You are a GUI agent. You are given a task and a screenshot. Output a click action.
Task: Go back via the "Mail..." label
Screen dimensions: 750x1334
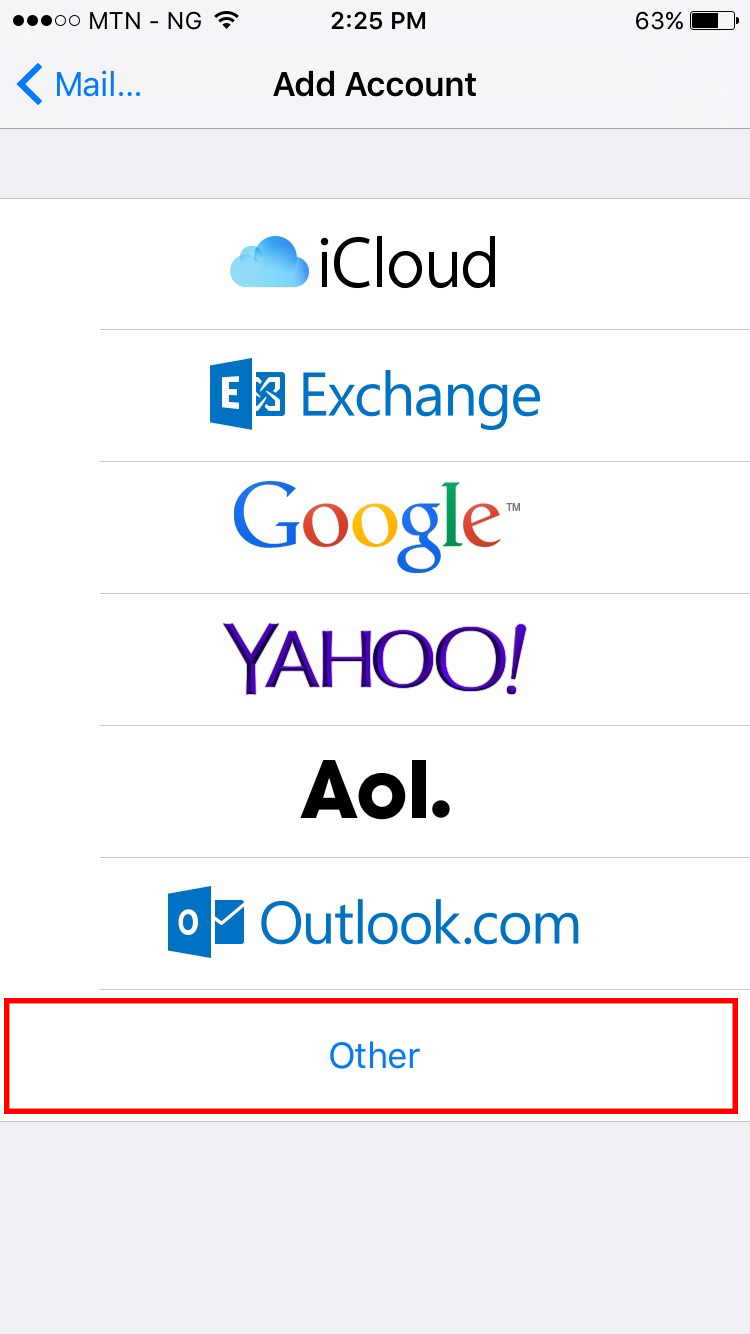(98, 84)
